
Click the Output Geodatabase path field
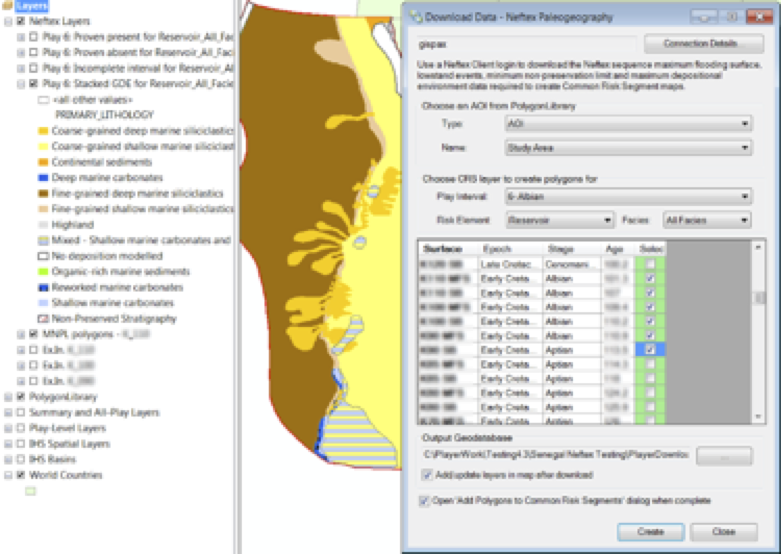tap(556, 455)
